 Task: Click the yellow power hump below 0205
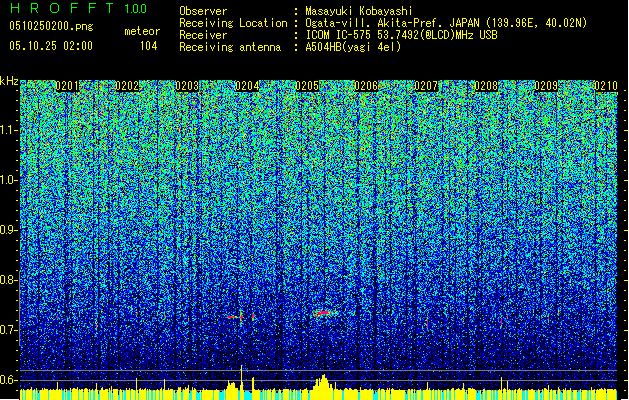click(x=323, y=382)
